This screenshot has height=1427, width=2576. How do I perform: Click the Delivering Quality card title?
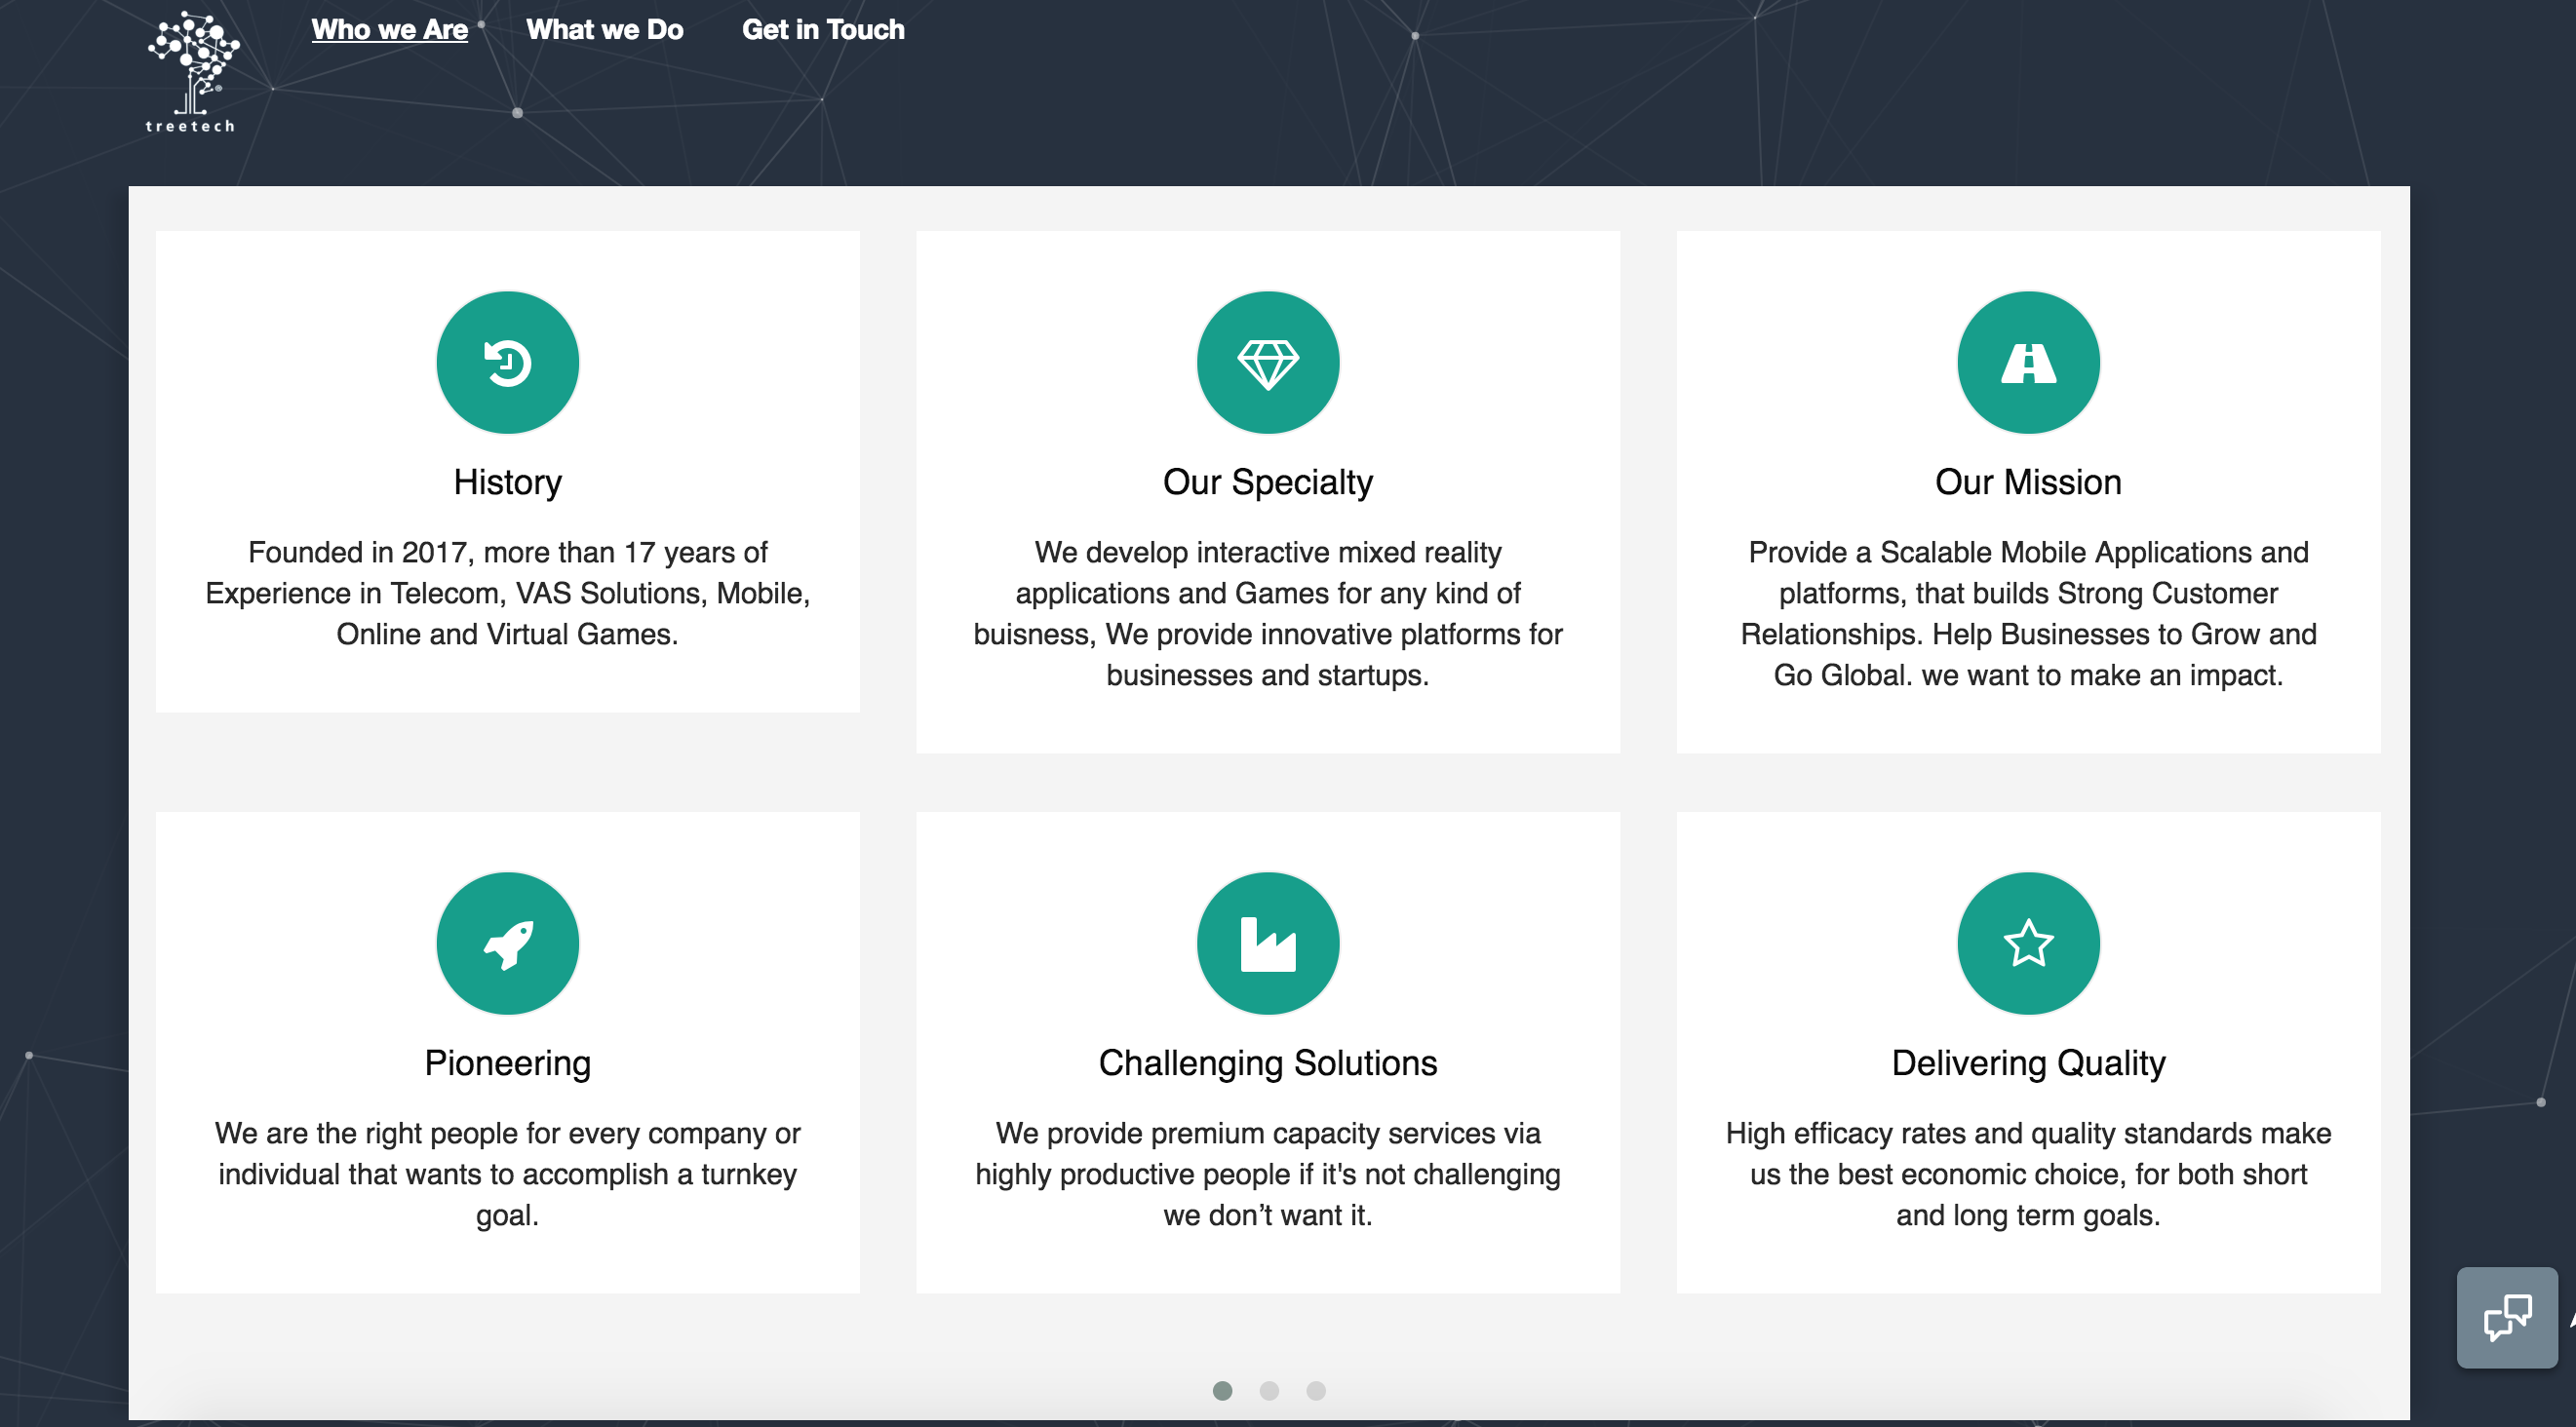tap(2027, 1062)
